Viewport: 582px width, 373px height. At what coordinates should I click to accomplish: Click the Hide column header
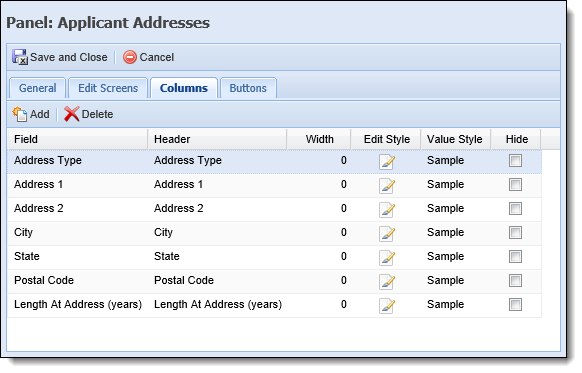pos(516,139)
